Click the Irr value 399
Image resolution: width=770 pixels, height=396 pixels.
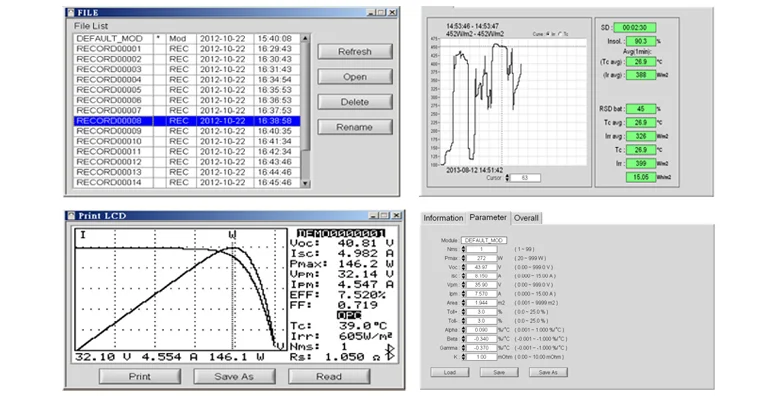tap(641, 163)
